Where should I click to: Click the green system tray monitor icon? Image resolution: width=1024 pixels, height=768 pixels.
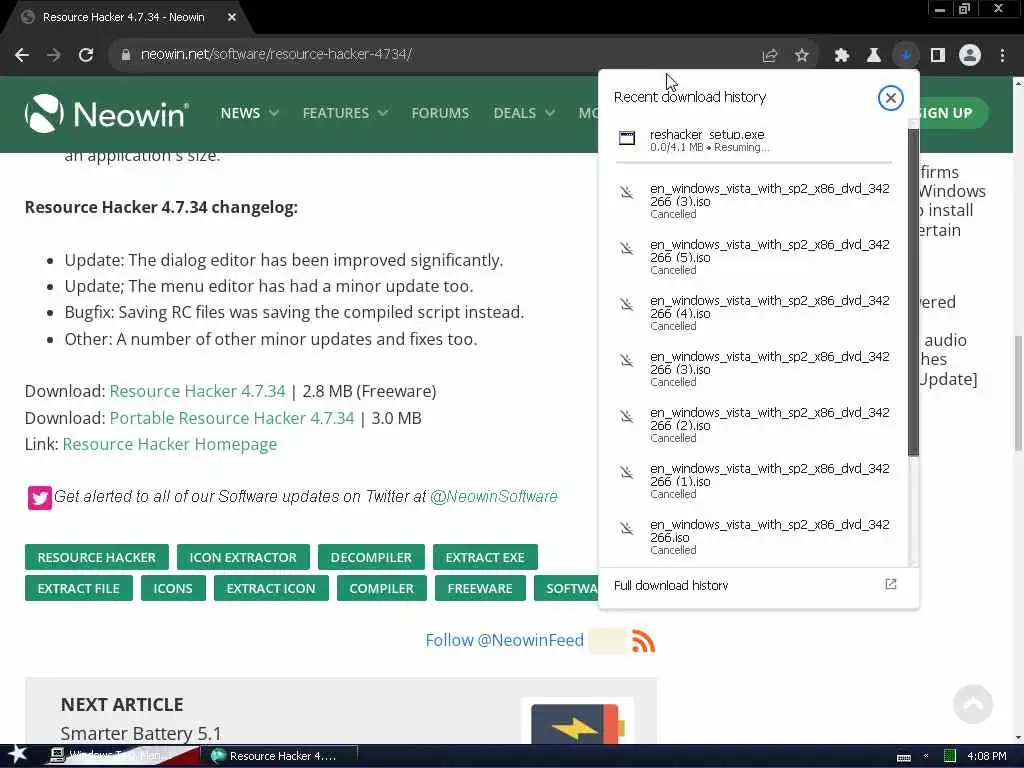click(x=950, y=756)
